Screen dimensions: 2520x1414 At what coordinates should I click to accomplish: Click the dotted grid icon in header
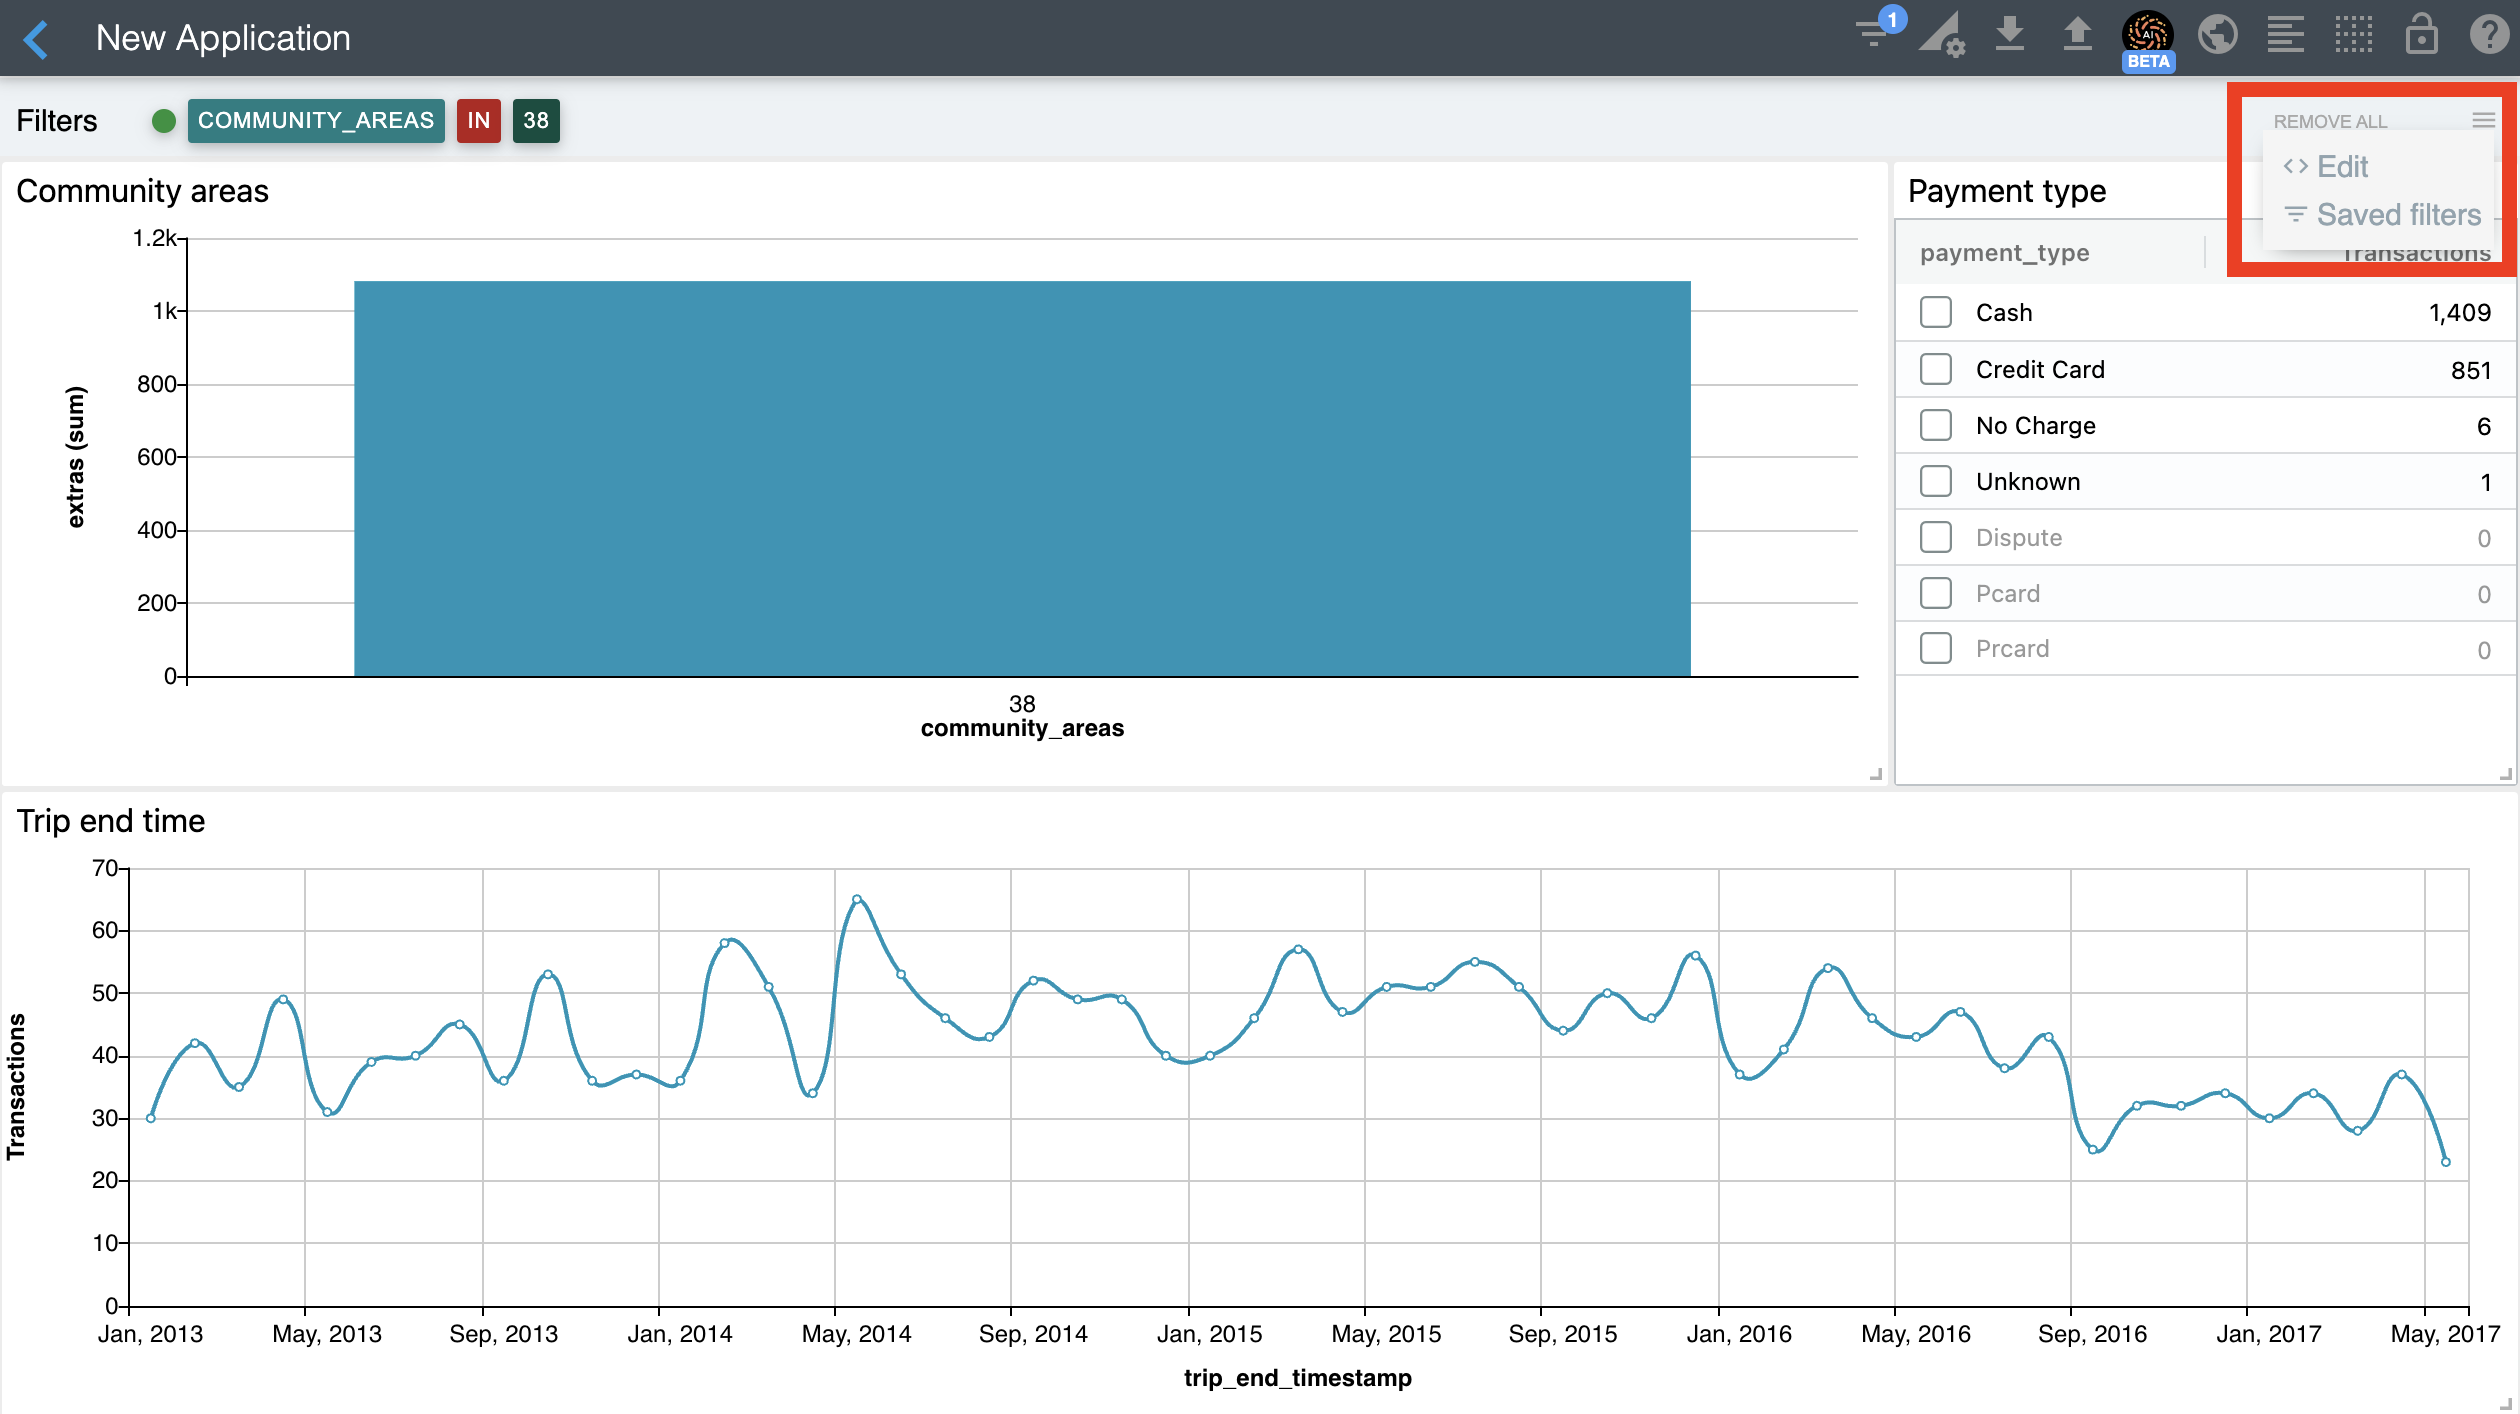point(2353,35)
